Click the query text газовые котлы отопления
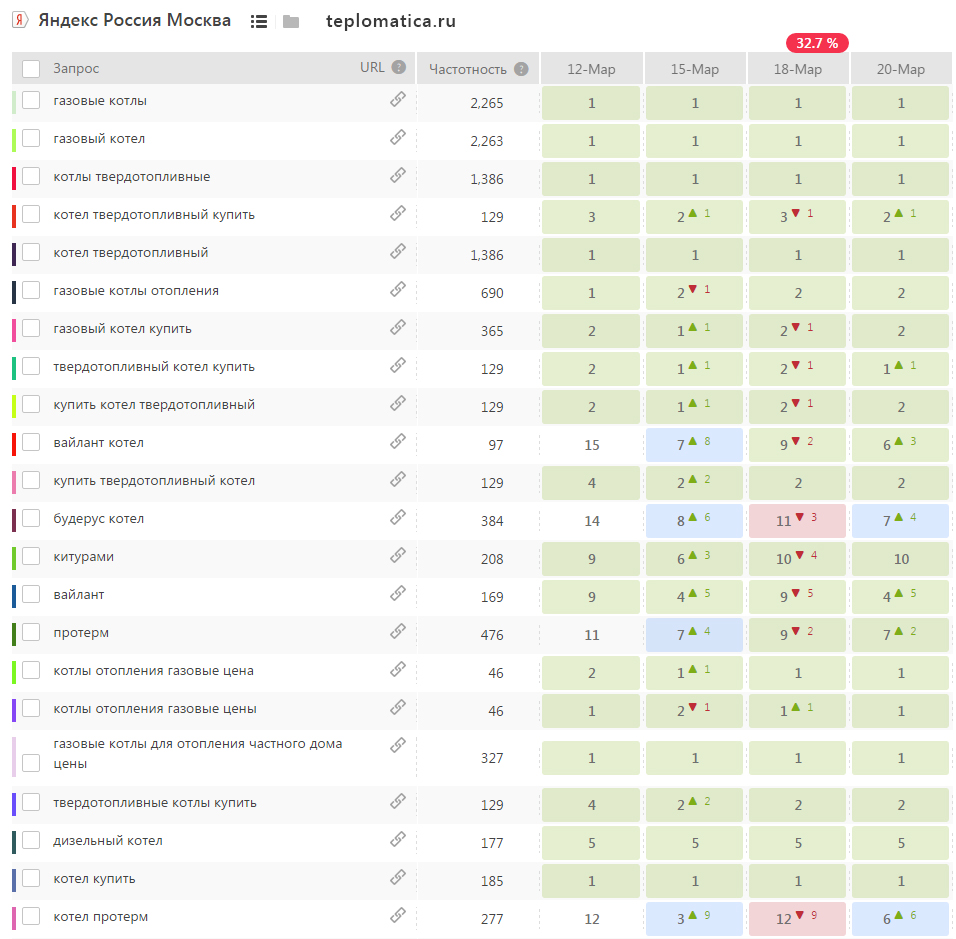 [x=136, y=291]
